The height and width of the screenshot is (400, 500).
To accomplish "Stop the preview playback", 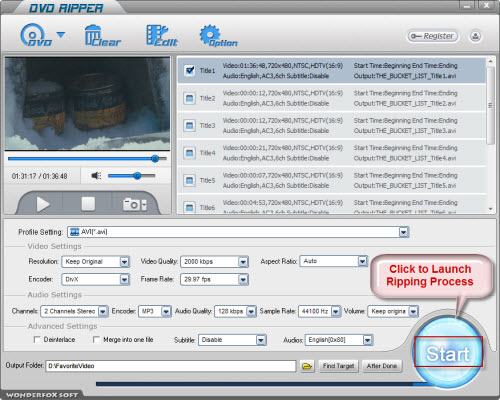I will pos(88,204).
